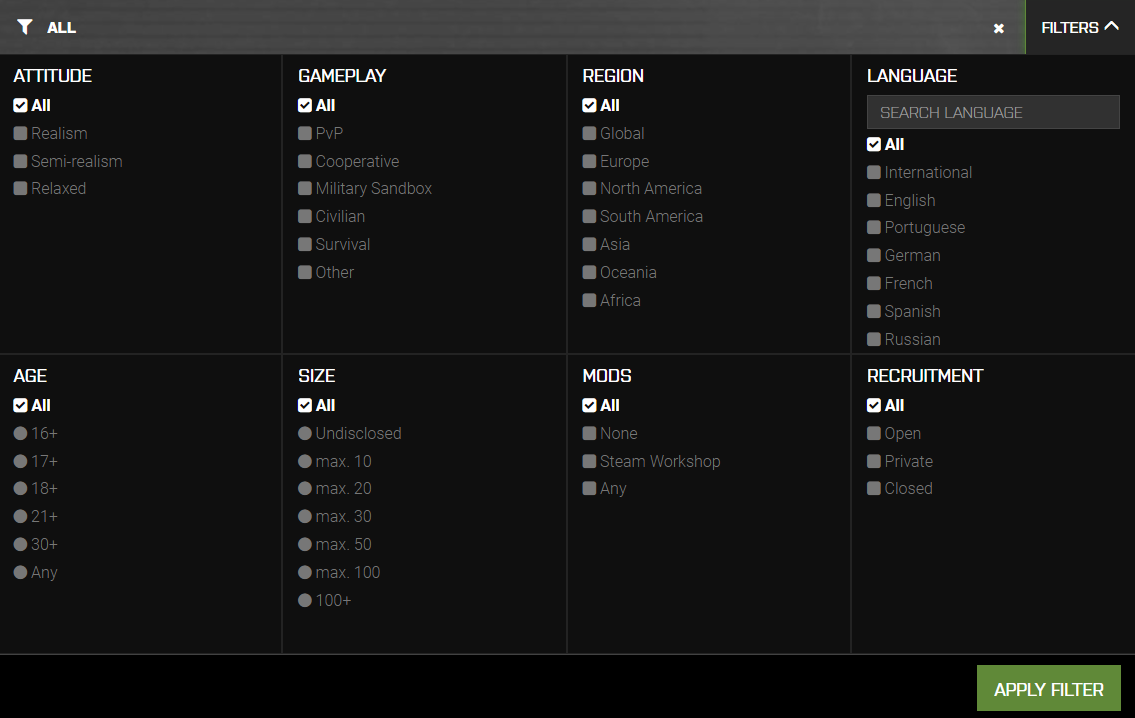This screenshot has height=718, width=1135.
Task: Pick the 21+ age option
Action: (20, 517)
